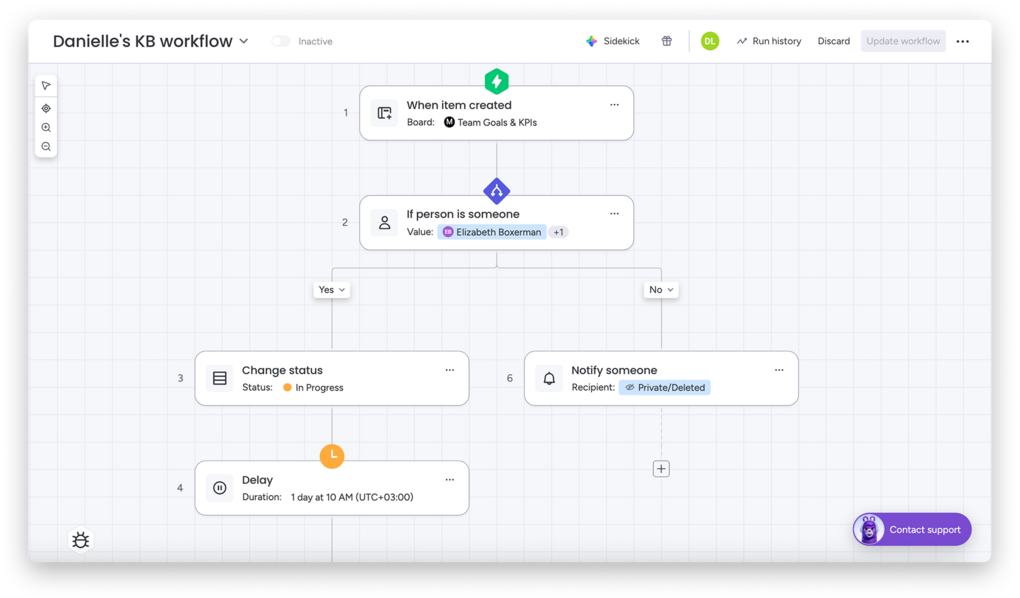Zoom out of the workflow canvas

point(46,146)
